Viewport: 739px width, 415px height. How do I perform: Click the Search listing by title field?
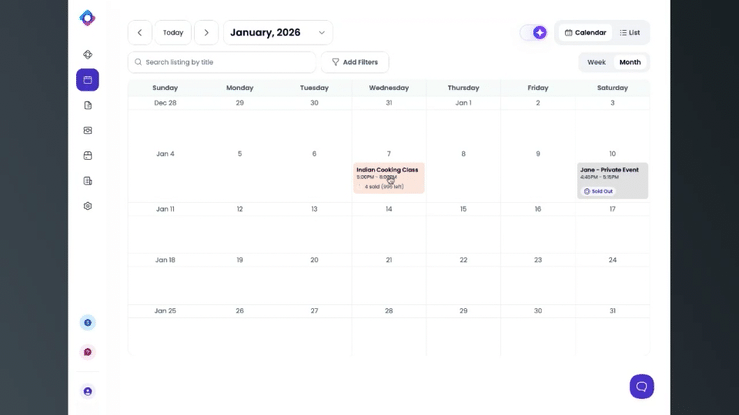pyautogui.click(x=222, y=62)
